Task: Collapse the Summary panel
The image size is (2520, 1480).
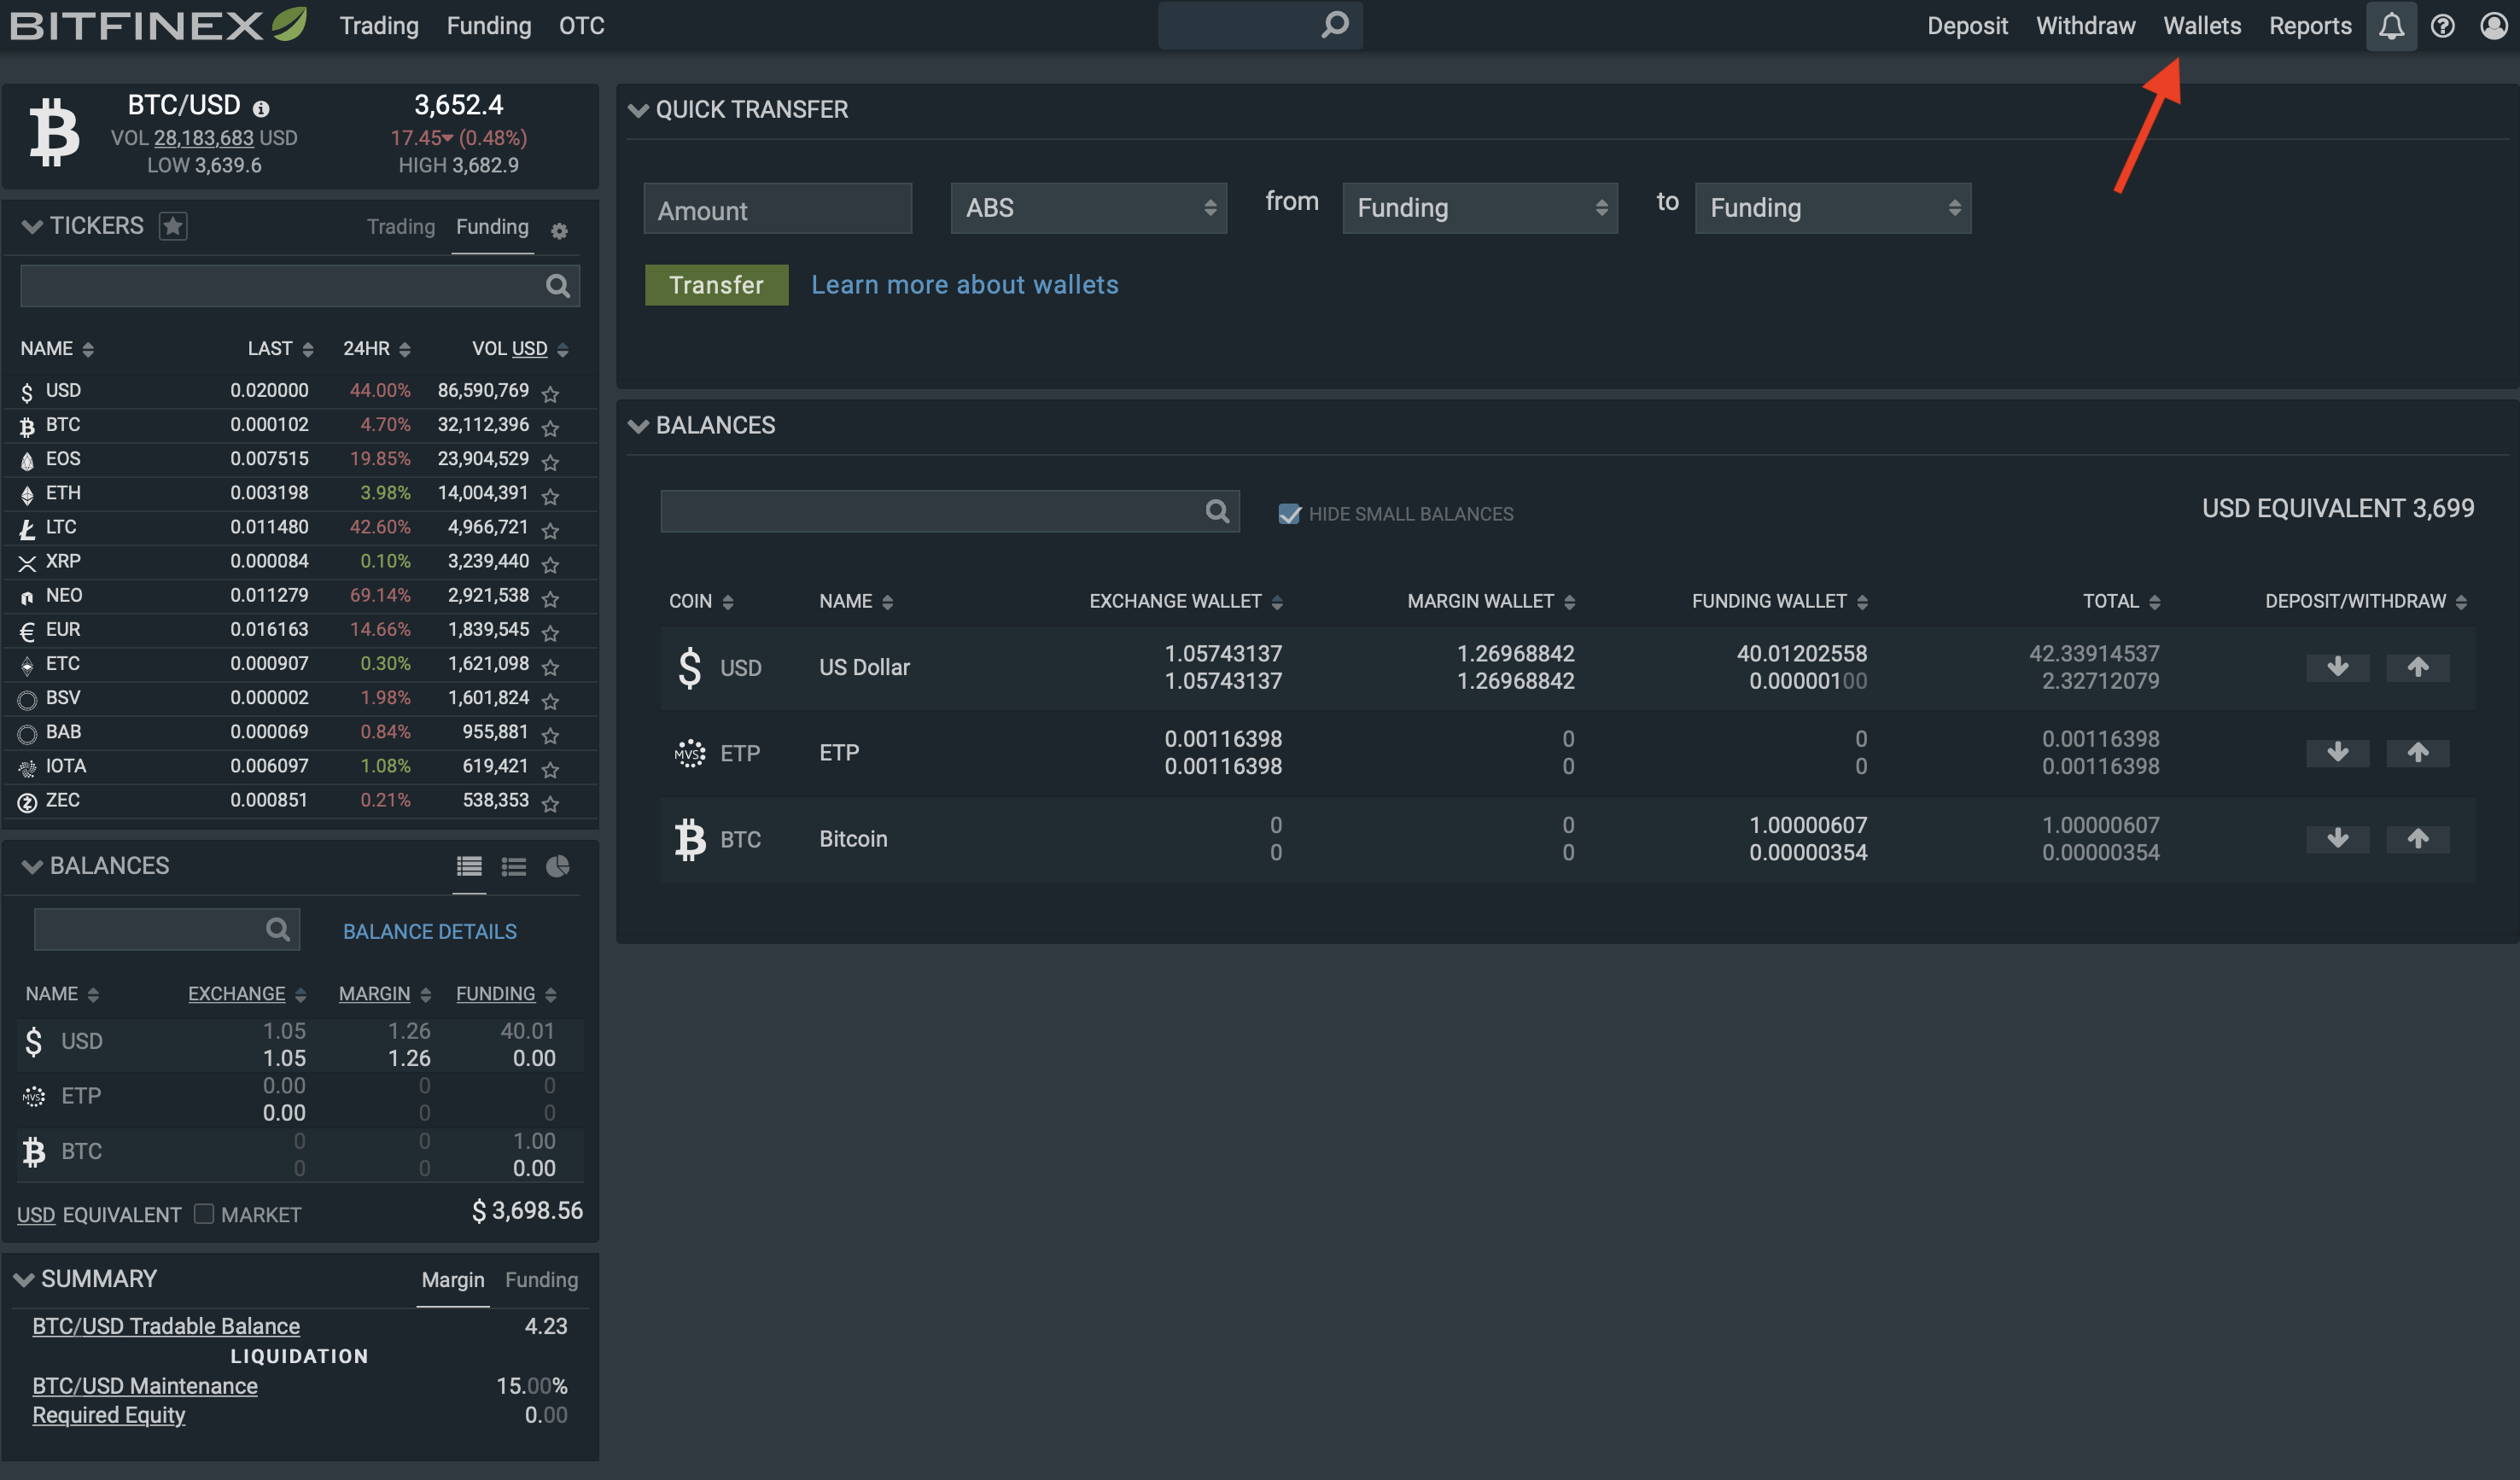Action: click(24, 1279)
